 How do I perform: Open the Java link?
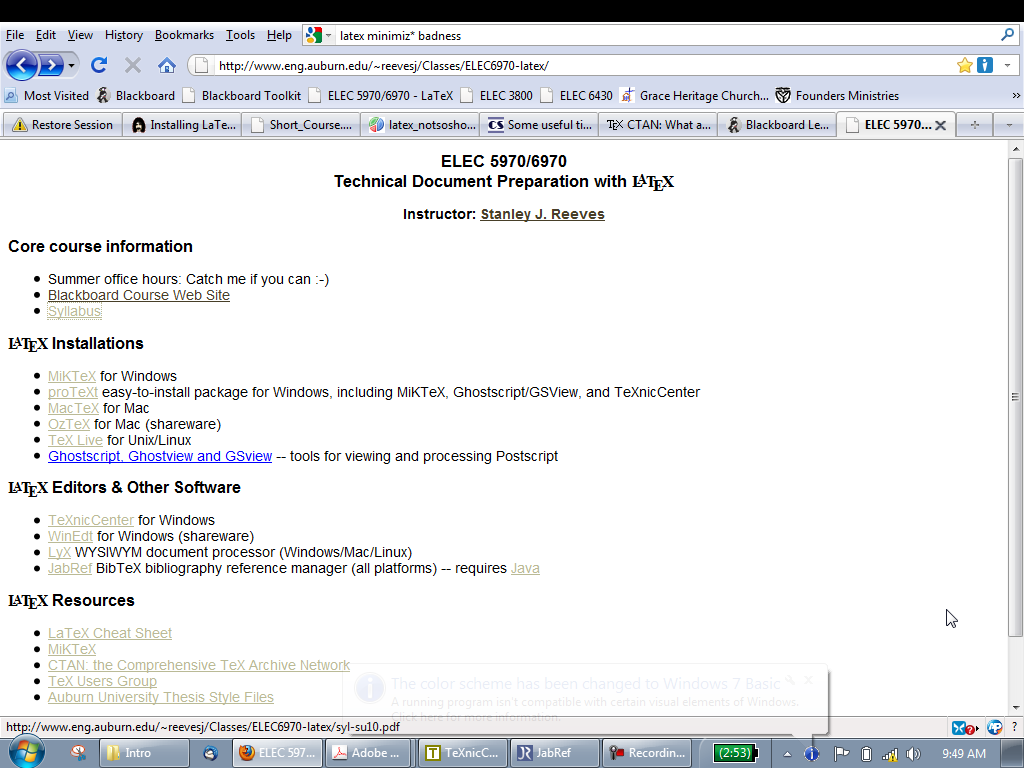click(525, 569)
